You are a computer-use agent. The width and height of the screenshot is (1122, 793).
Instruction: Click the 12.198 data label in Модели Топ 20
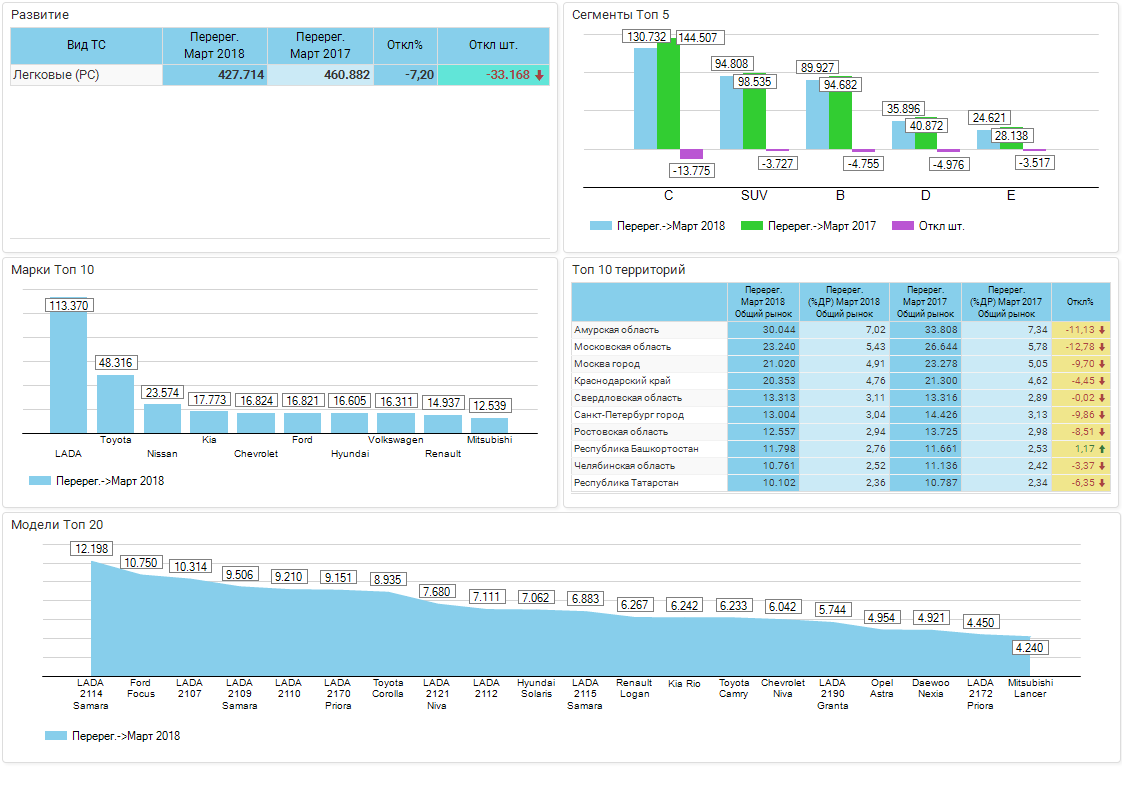pyautogui.click(x=91, y=549)
